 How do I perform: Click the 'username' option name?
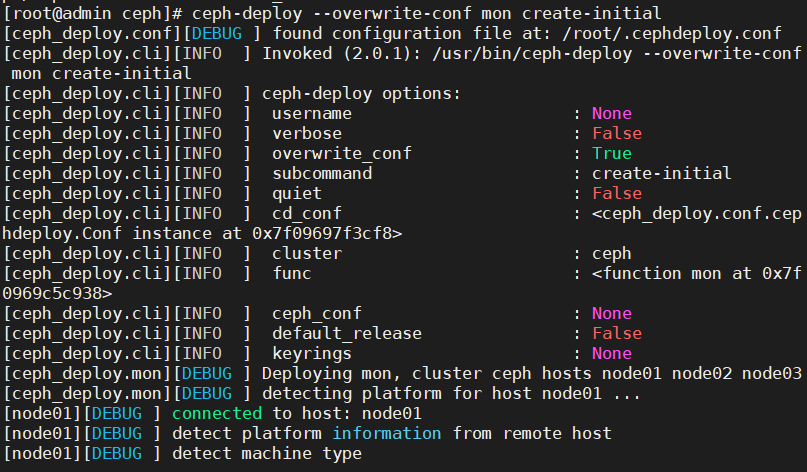[312, 114]
